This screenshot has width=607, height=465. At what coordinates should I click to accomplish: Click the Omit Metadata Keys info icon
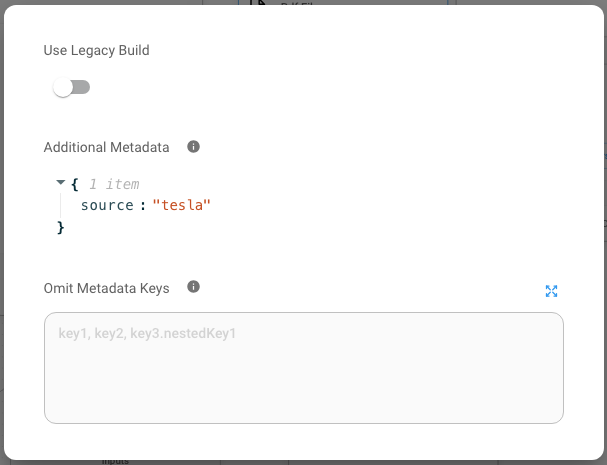pyautogui.click(x=194, y=287)
